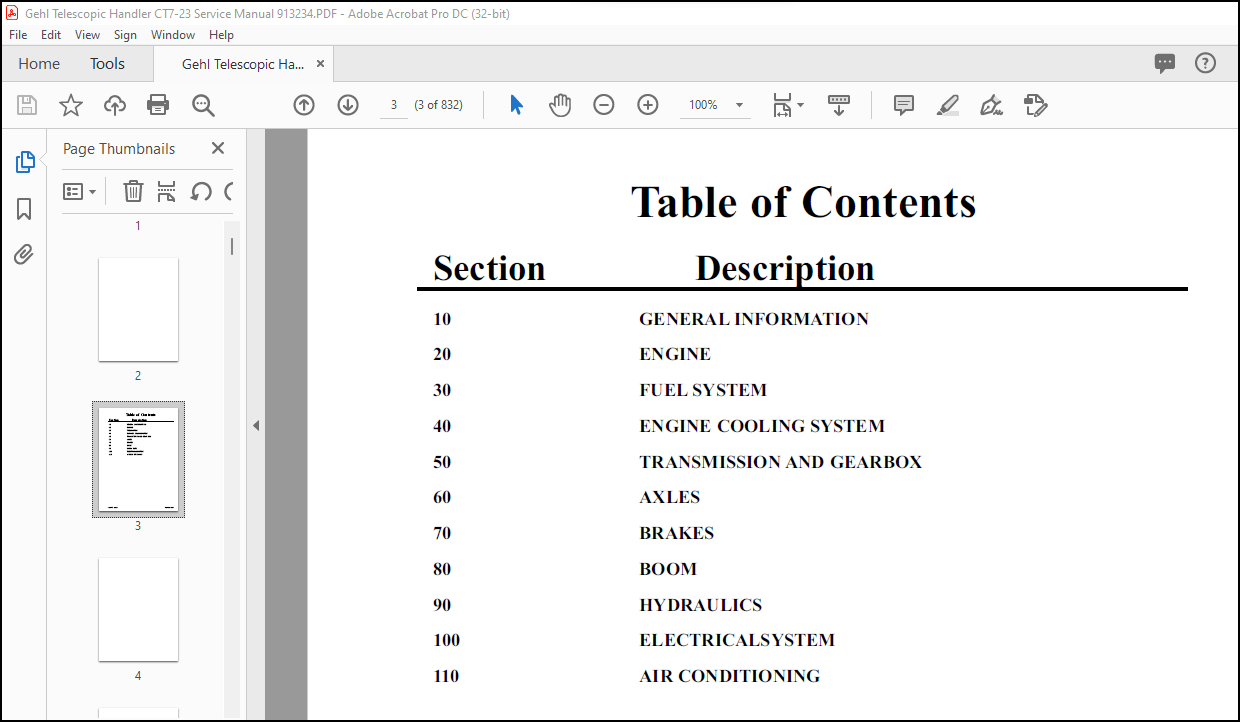Click the fit page width icon
The width and height of the screenshot is (1240, 722).
(782, 105)
